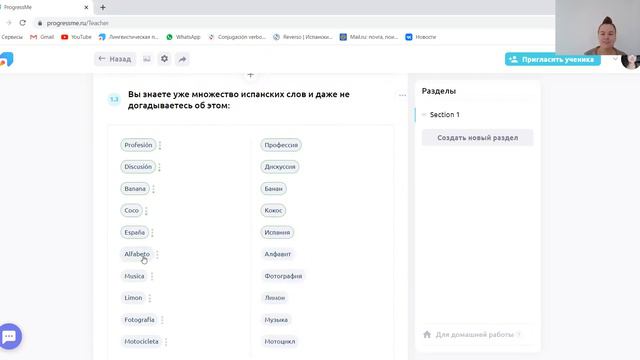Select the Limón word chip
The width and height of the screenshot is (640, 360).
pos(133,298)
